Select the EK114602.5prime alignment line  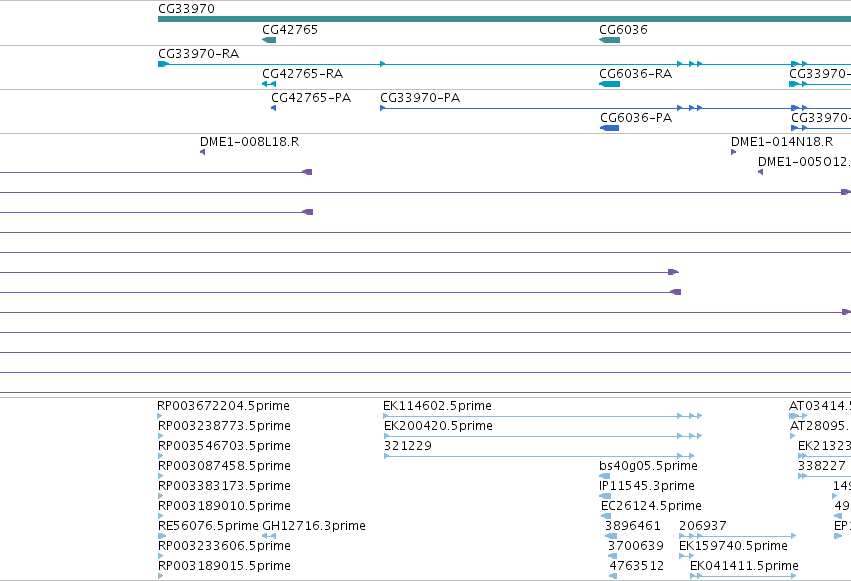(x=543, y=416)
